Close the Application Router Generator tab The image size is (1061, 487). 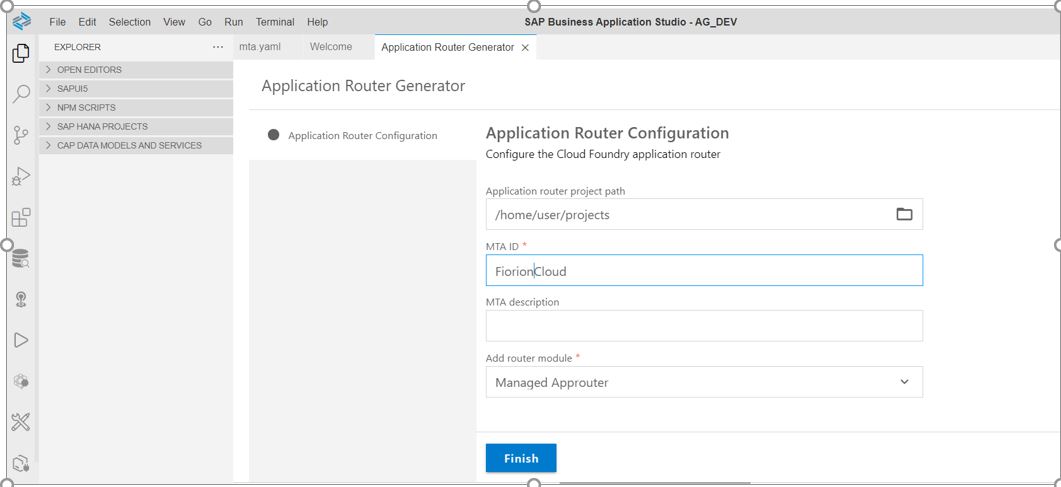[x=526, y=48]
